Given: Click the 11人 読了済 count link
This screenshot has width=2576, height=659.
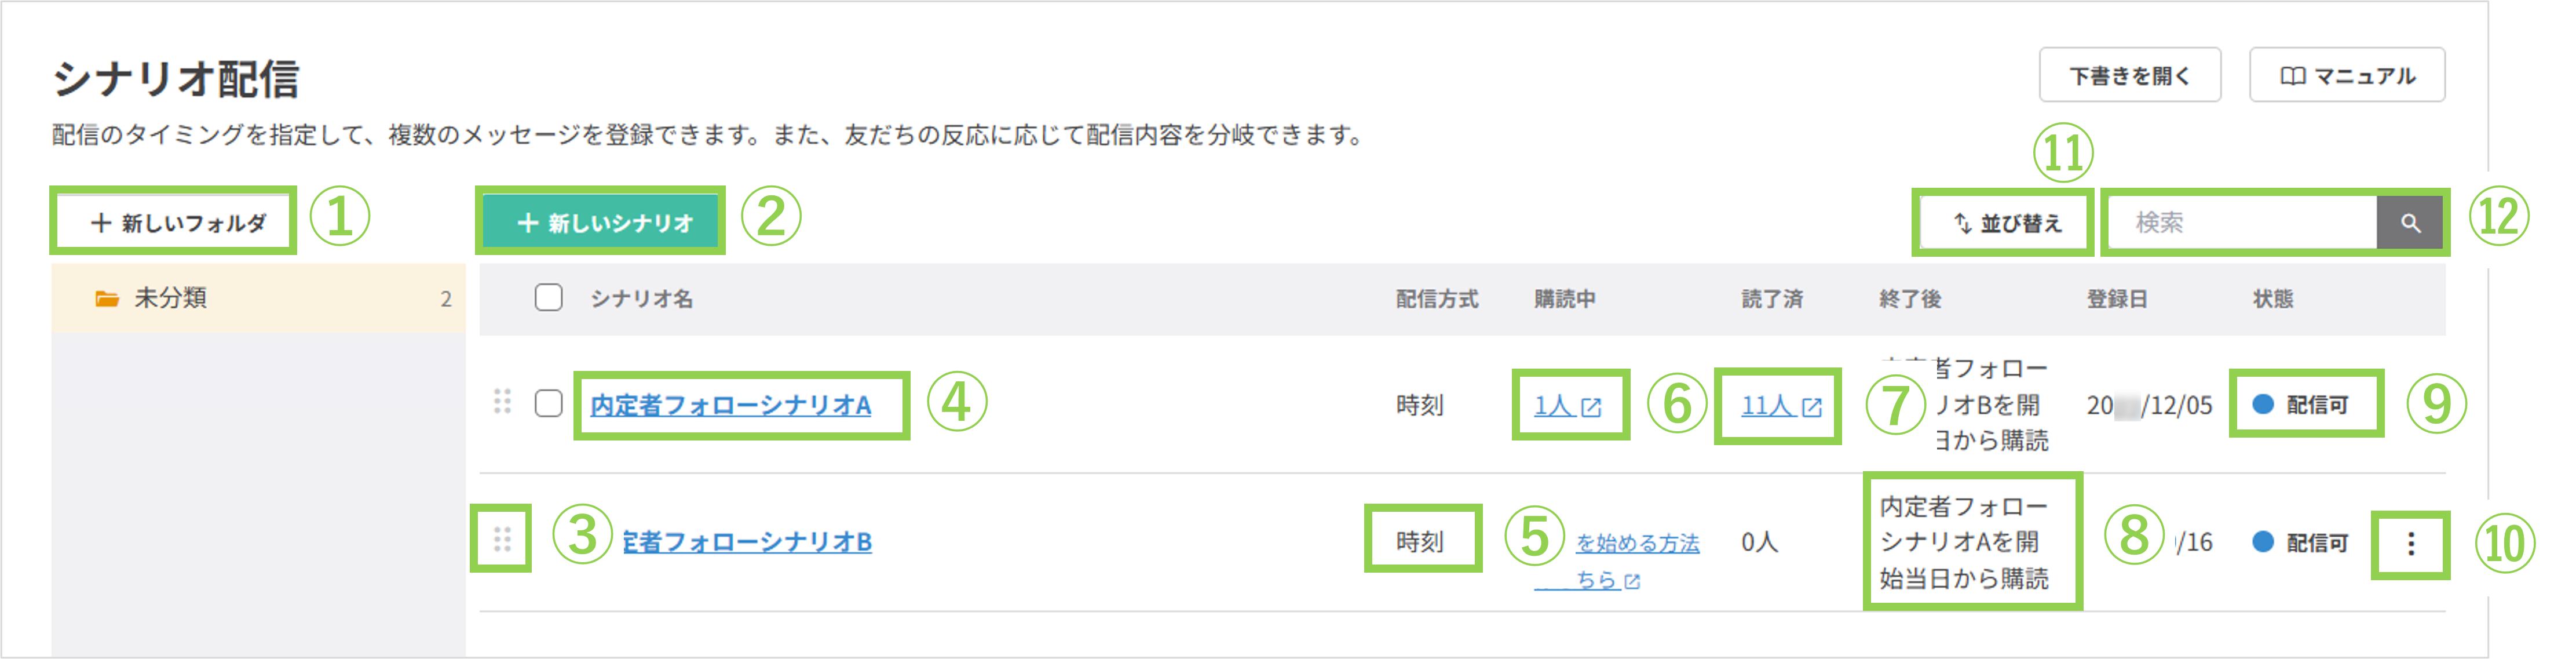Looking at the screenshot, I should pos(1767,405).
